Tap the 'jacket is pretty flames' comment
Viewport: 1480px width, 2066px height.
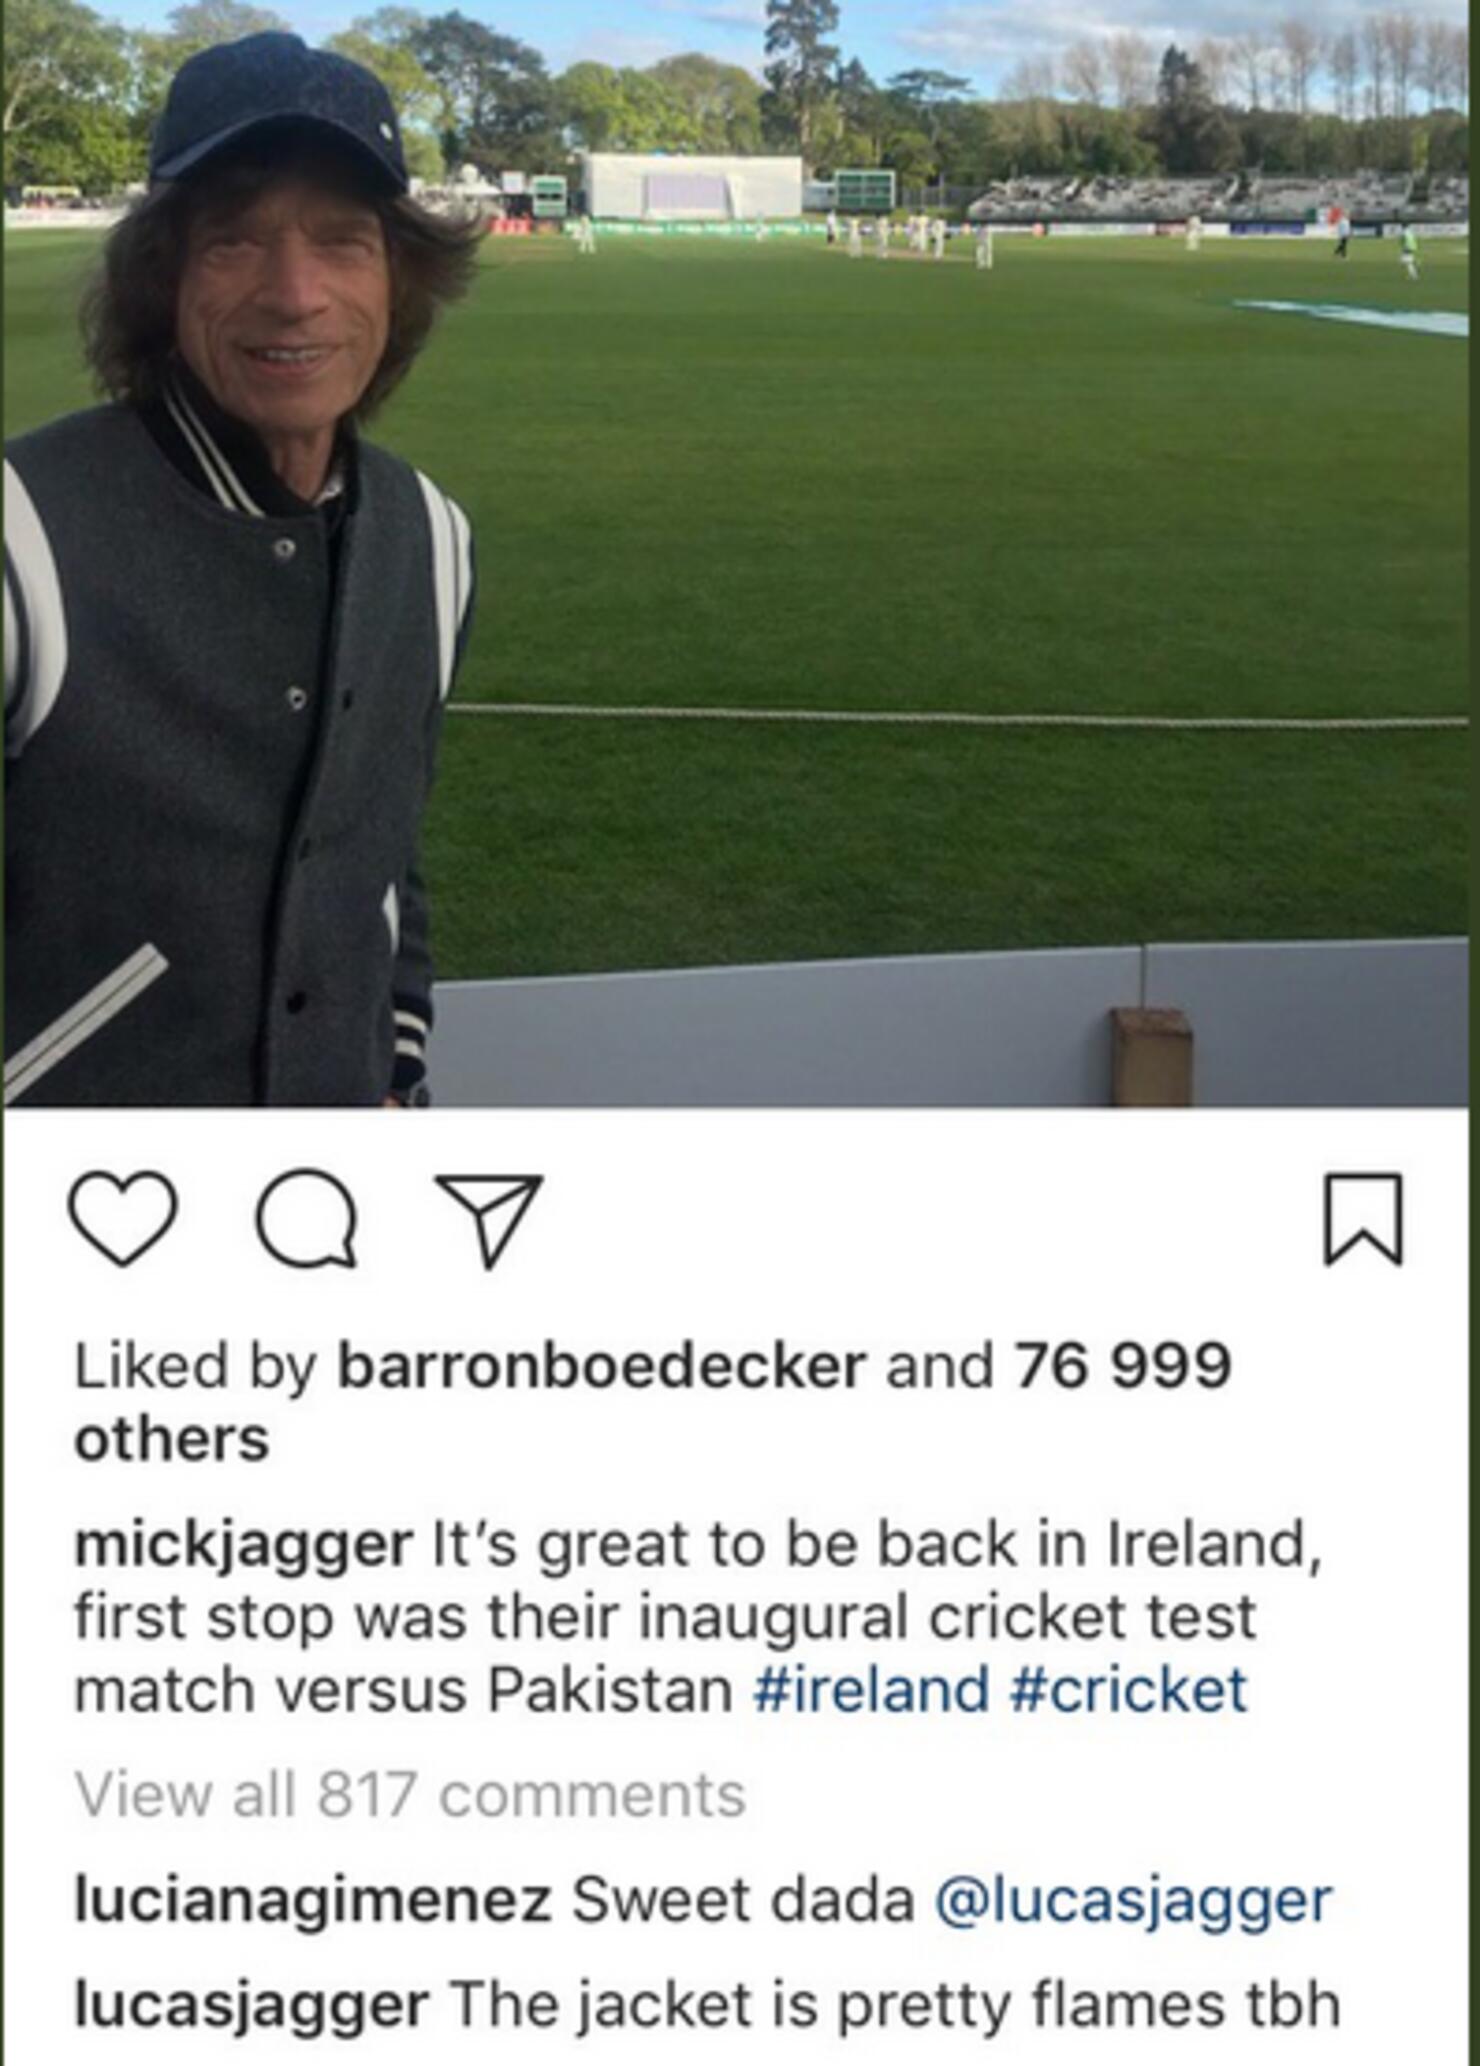click(x=894, y=2005)
